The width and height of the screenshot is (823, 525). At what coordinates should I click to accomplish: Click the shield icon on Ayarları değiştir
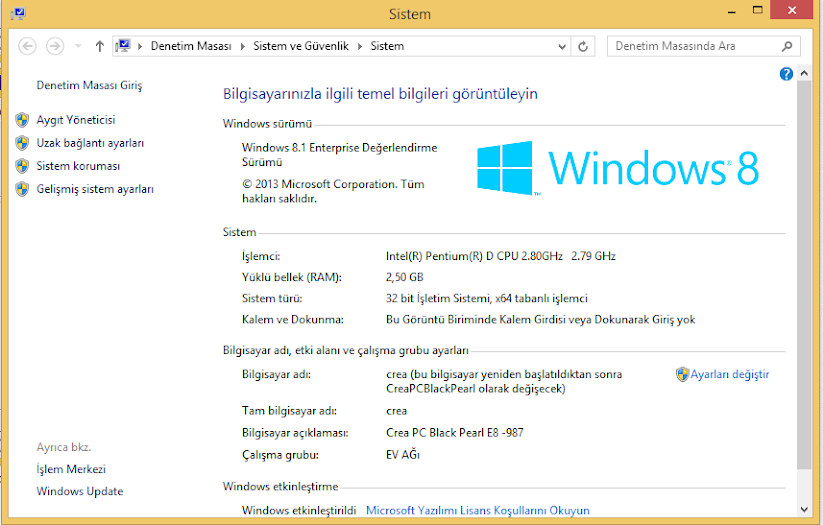coord(682,374)
